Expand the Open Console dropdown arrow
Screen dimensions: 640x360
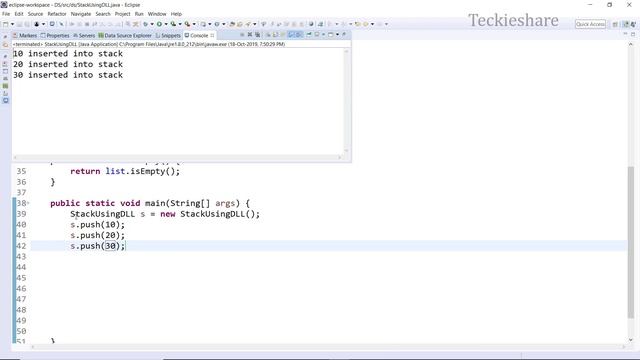(338, 35)
